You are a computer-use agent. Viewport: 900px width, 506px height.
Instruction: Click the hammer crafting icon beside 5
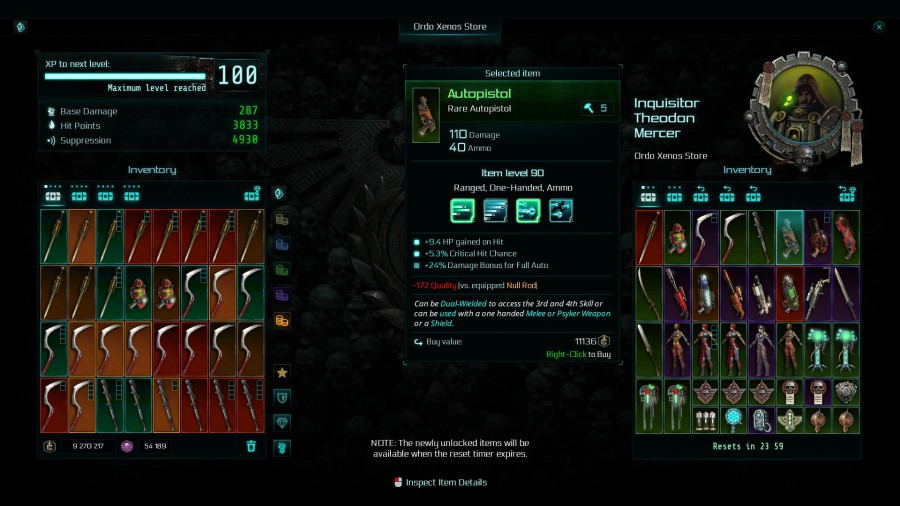[589, 108]
